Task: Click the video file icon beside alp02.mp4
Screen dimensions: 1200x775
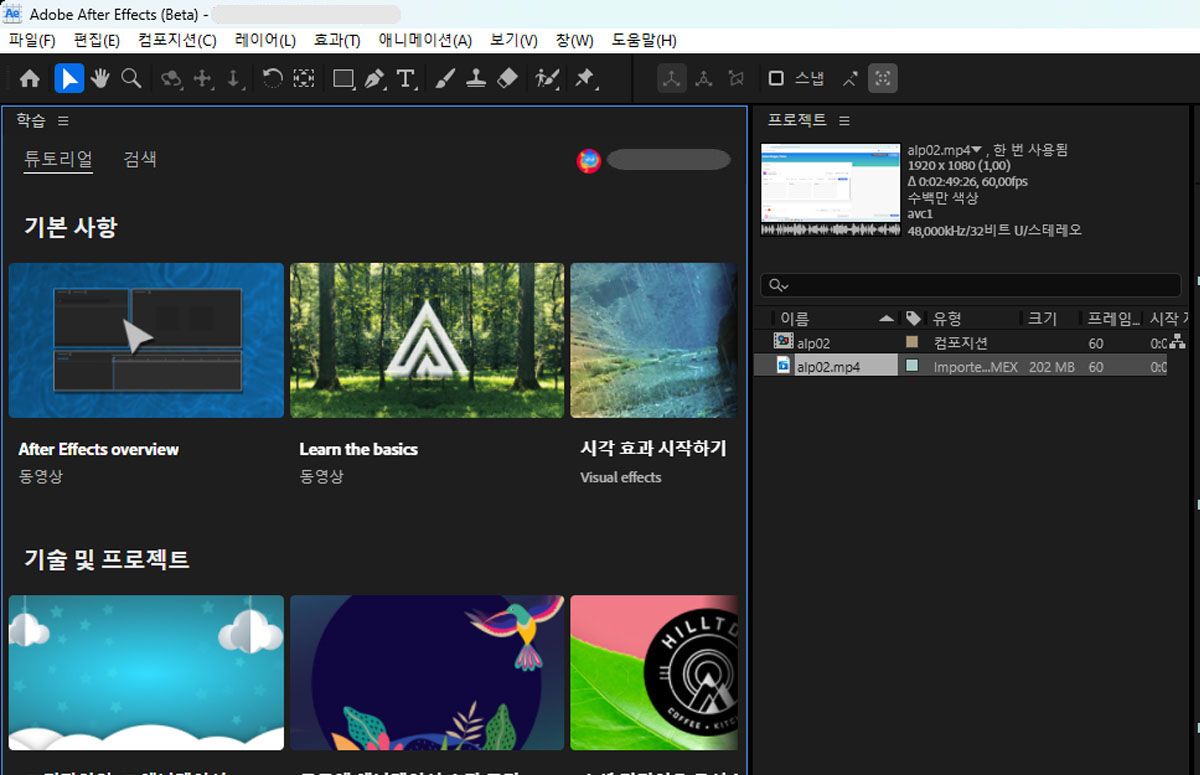Action: (x=784, y=366)
